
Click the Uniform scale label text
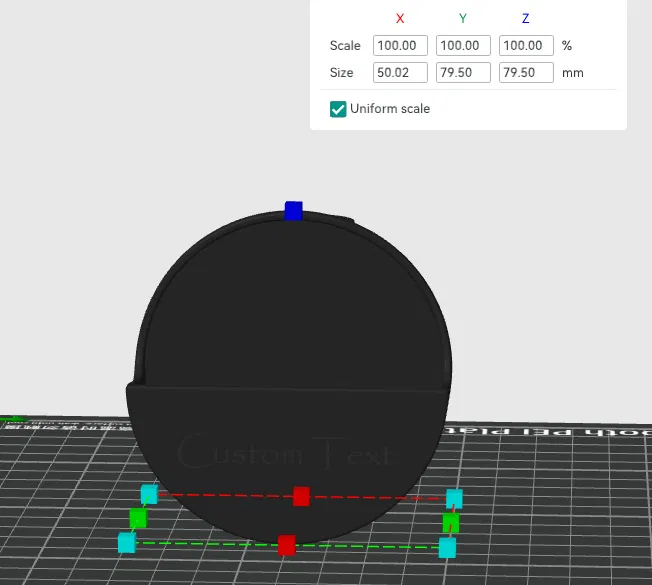[x=390, y=109]
